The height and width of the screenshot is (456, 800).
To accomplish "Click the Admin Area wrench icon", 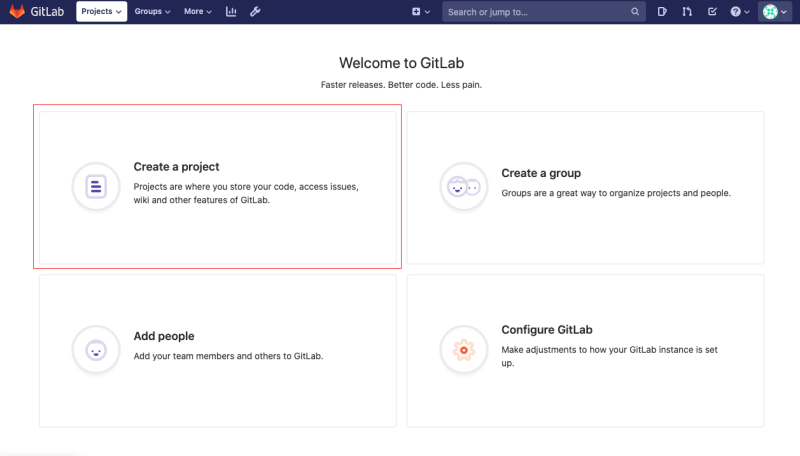I will pos(255,12).
